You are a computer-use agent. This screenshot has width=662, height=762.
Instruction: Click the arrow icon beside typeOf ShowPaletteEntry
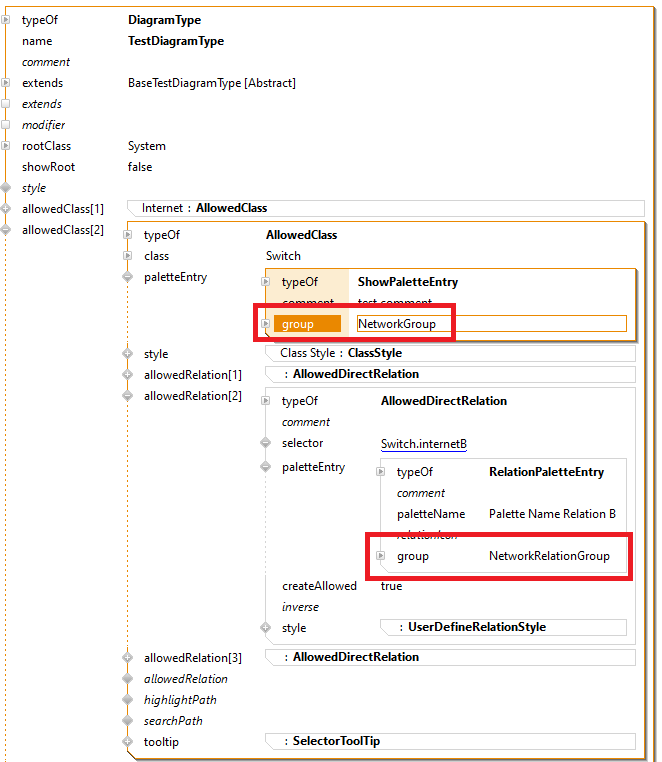[x=266, y=282]
